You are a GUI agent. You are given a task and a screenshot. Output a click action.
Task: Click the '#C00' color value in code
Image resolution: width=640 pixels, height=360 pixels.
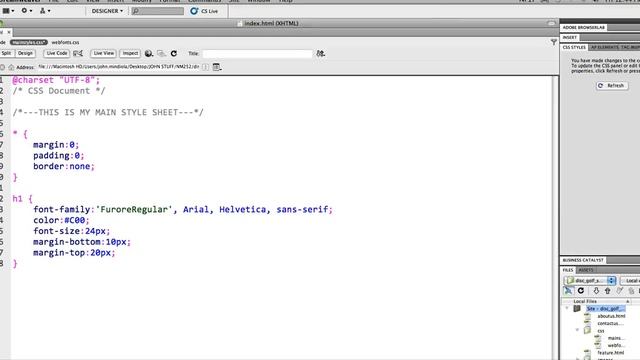pos(75,220)
